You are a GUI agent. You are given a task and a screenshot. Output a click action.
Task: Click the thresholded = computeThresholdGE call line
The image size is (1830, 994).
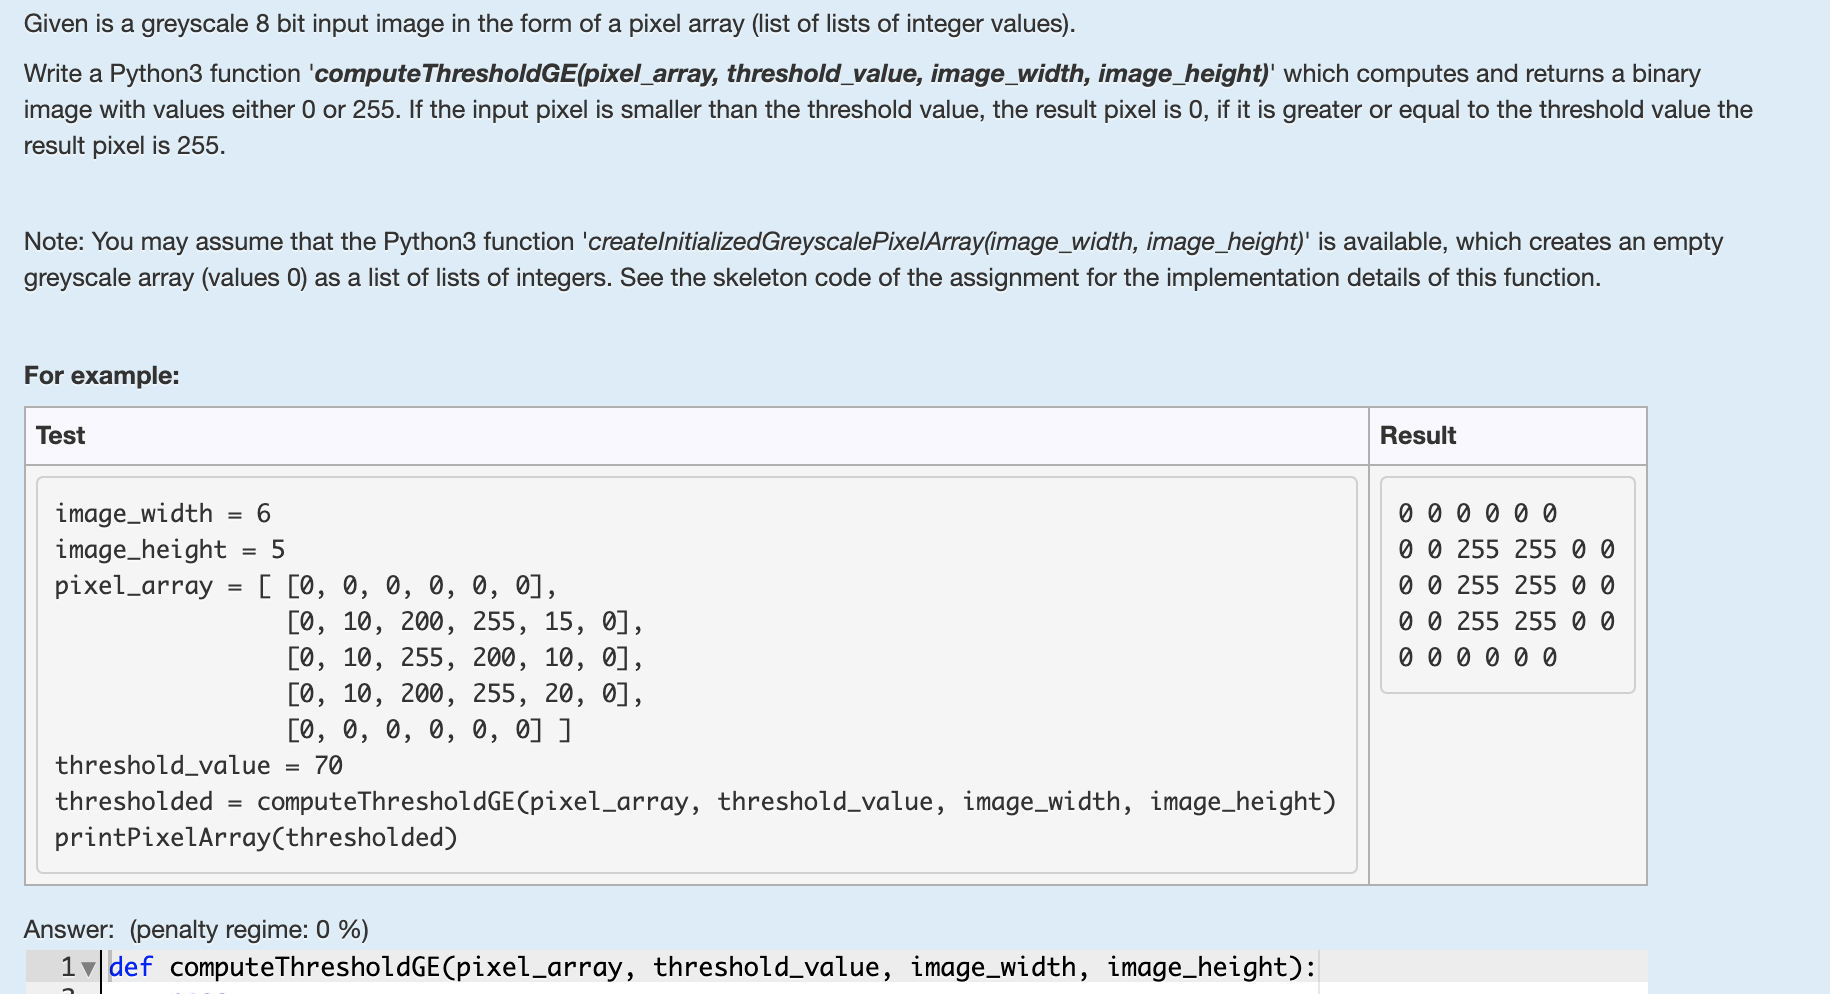[696, 801]
